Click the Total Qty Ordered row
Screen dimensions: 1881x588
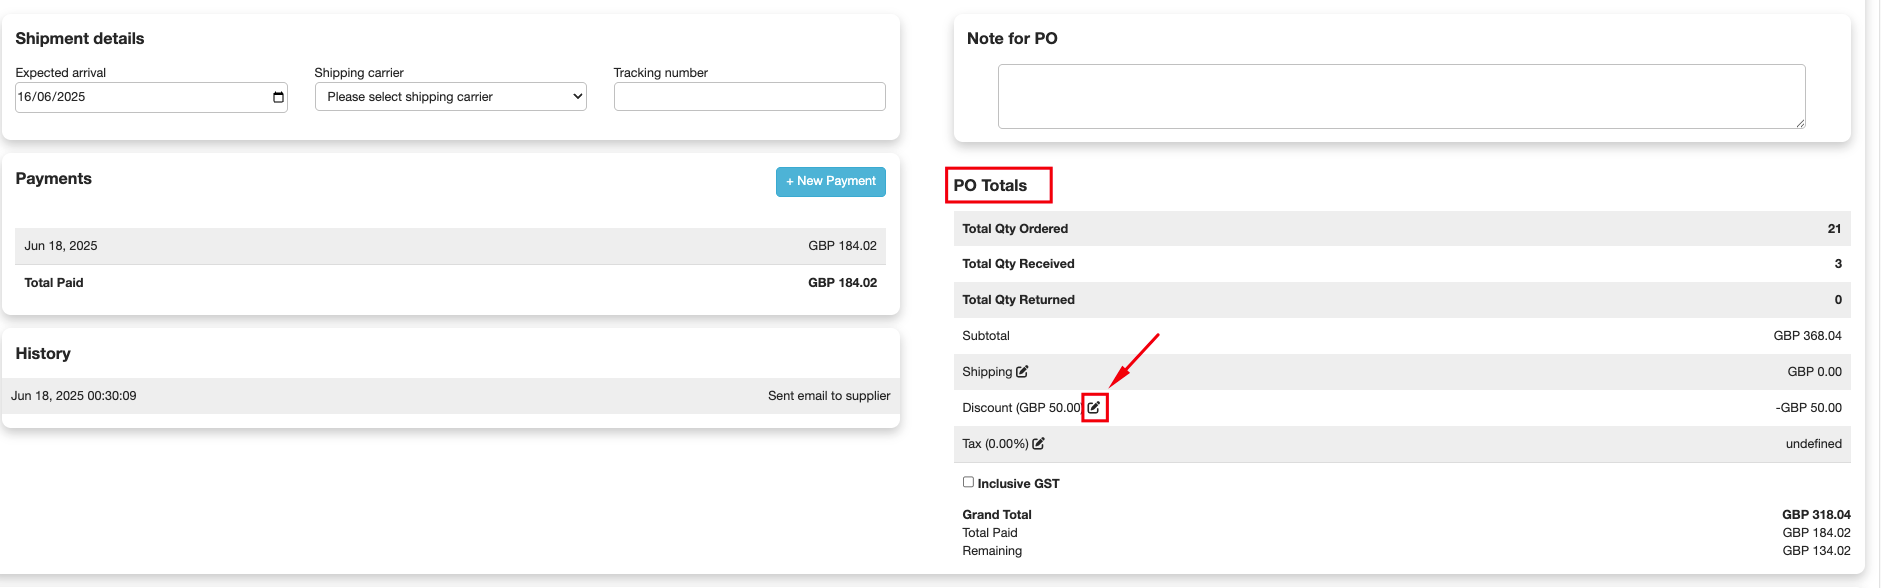[1402, 229]
